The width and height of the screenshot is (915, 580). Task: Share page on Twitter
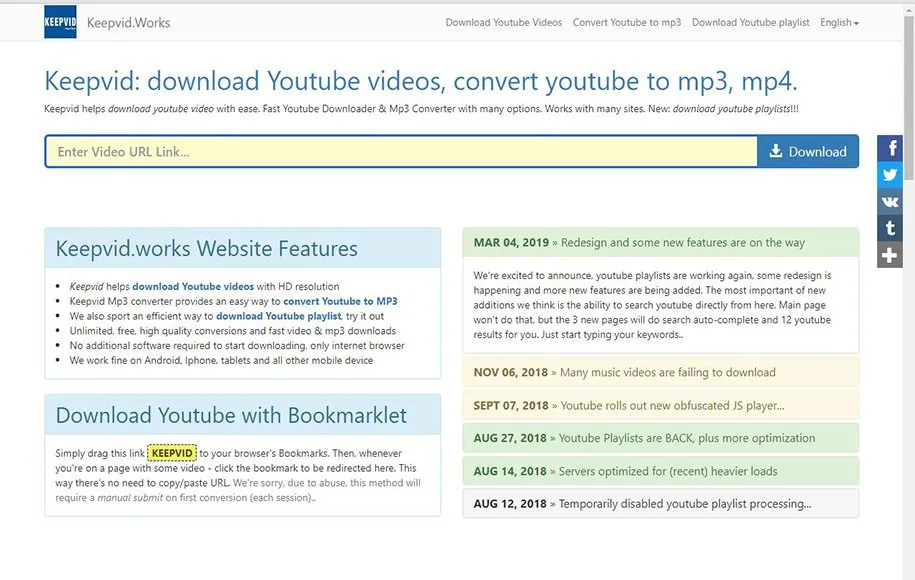(x=890, y=175)
